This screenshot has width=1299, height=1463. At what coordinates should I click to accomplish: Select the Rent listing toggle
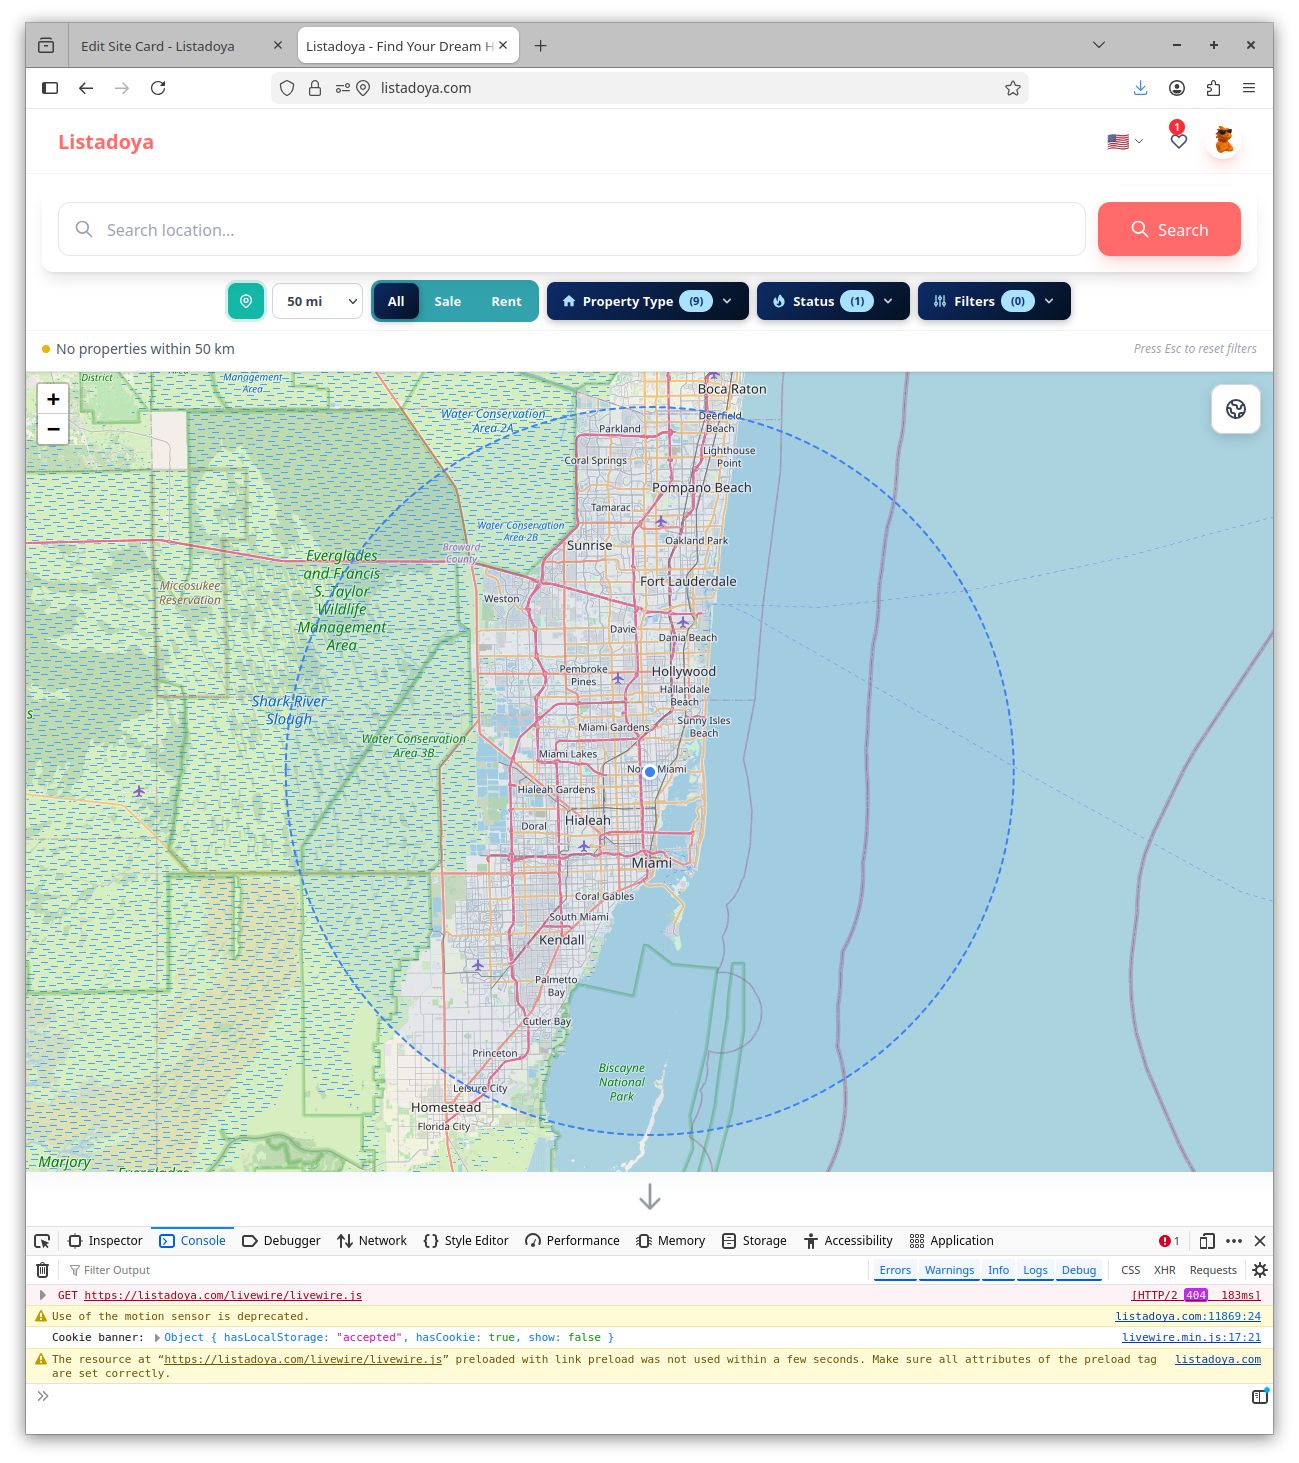point(506,301)
